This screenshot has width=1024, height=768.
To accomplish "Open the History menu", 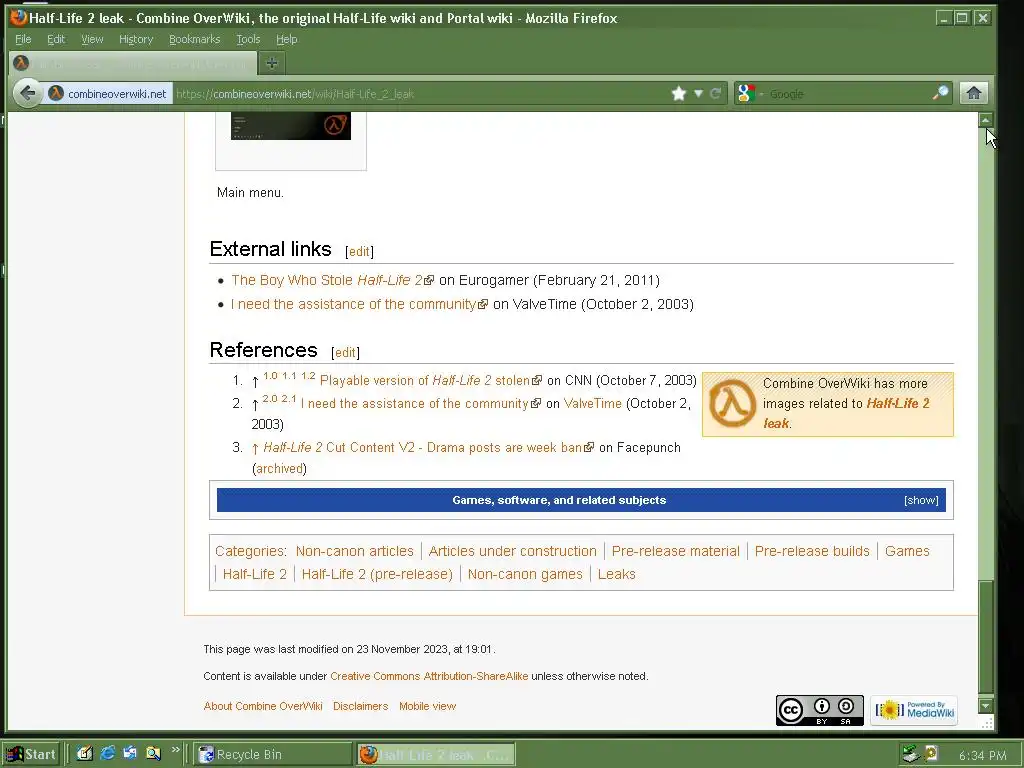I will [x=136, y=39].
